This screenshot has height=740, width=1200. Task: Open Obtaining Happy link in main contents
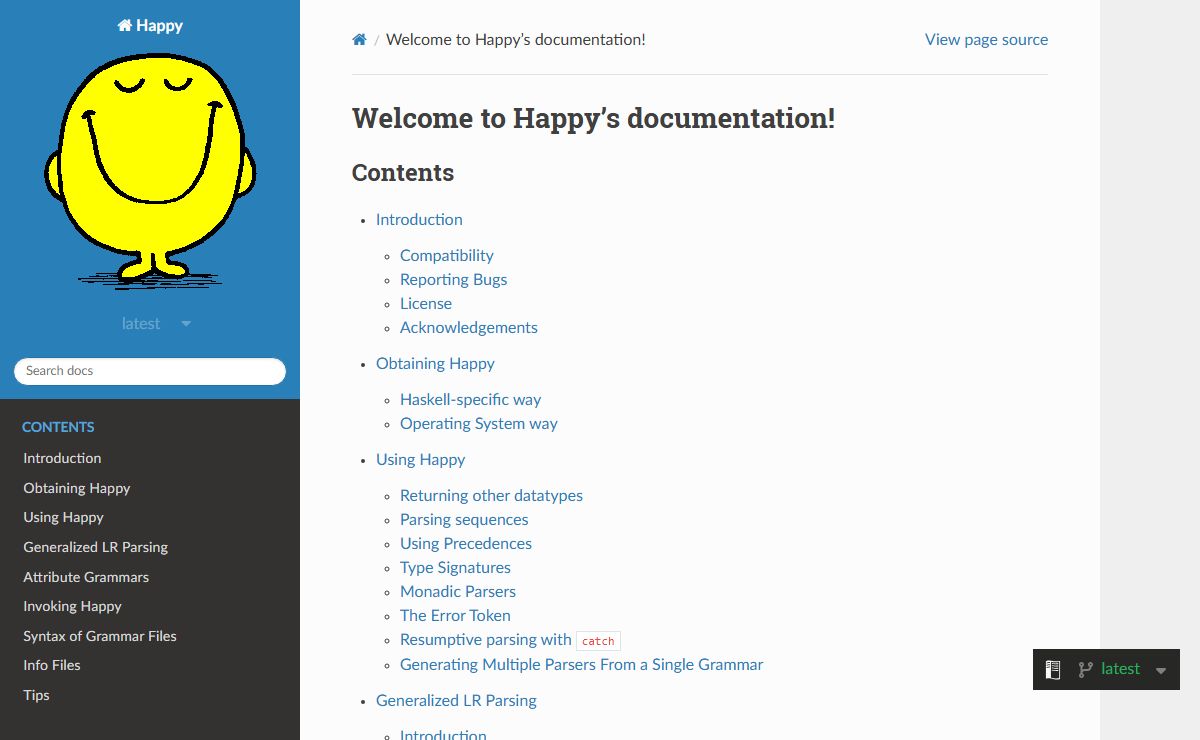pyautogui.click(x=435, y=364)
